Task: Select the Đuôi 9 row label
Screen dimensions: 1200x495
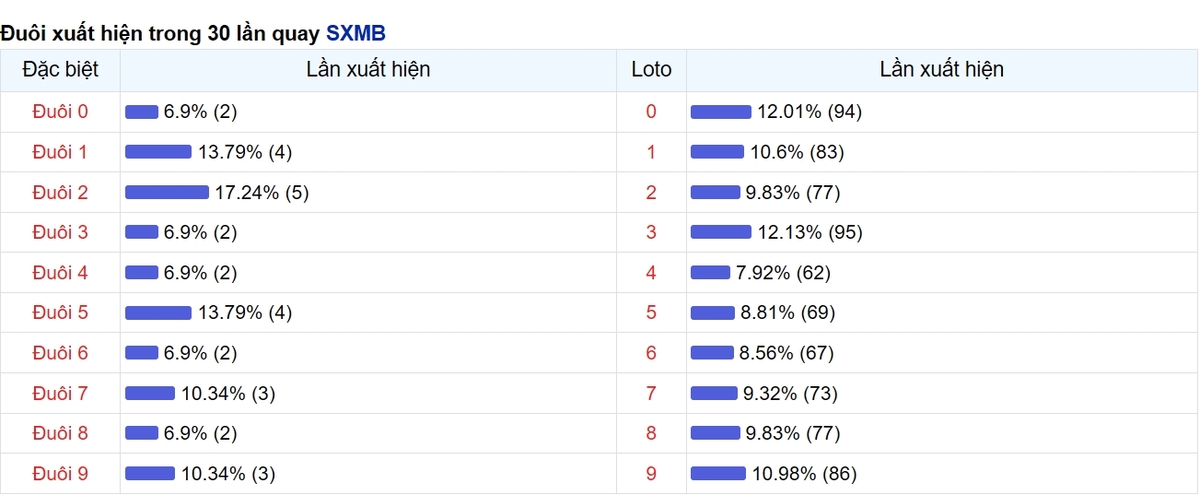Action: point(60,473)
